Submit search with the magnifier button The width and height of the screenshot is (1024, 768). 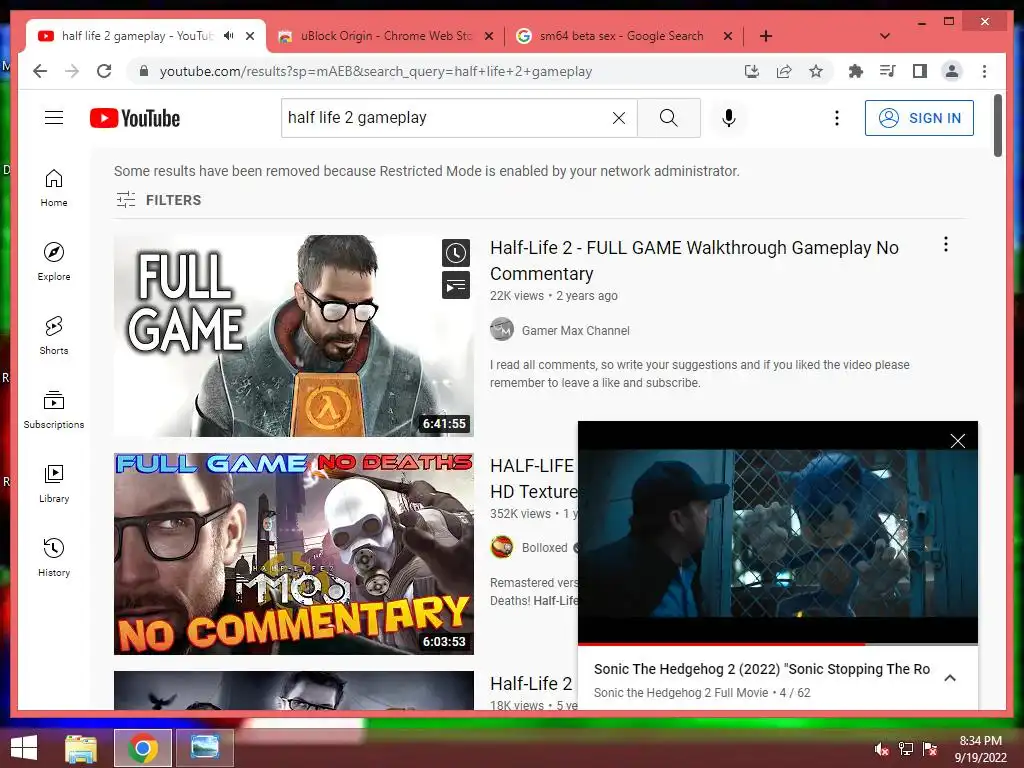tap(669, 118)
